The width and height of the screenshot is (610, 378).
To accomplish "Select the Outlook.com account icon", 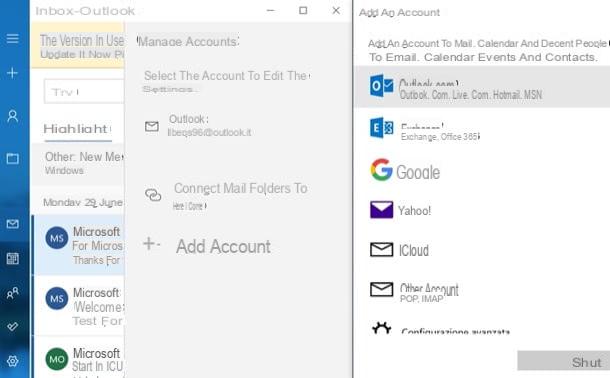I will tap(381, 86).
